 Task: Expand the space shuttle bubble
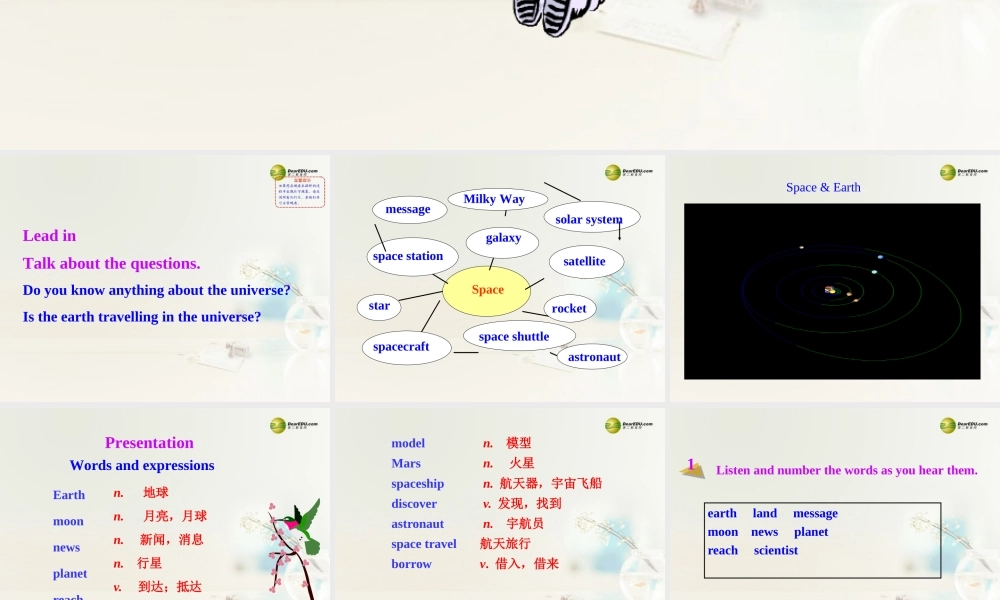coord(517,337)
